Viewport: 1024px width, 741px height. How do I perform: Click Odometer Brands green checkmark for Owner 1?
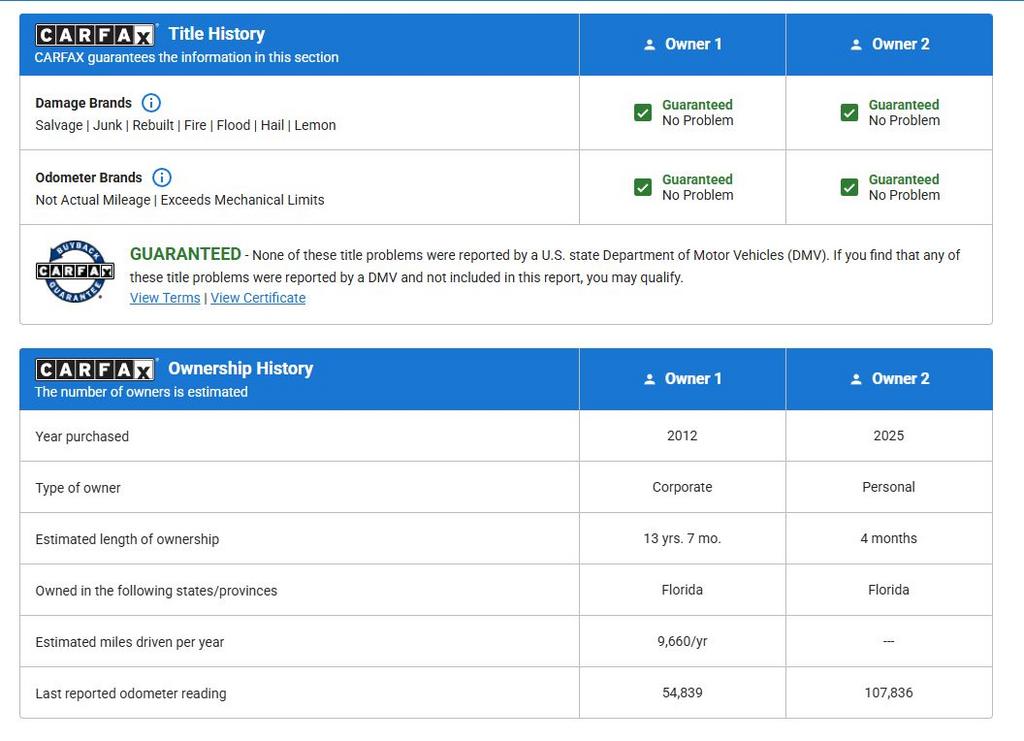tap(643, 187)
